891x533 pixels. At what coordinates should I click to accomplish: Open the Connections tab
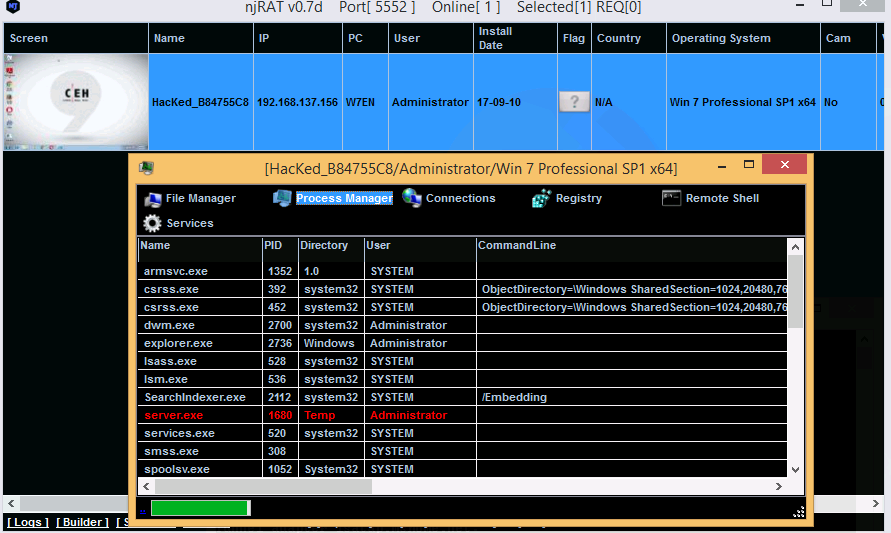click(x=460, y=198)
